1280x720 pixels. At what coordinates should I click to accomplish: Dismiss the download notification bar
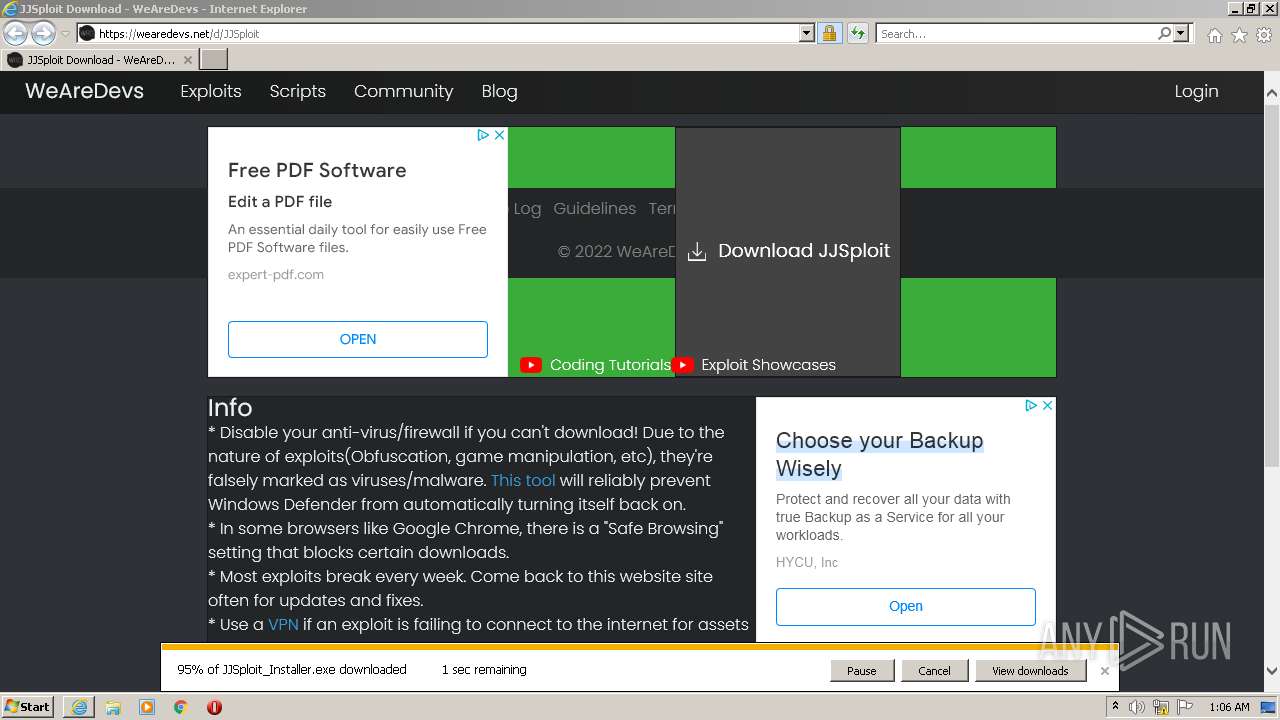(x=1105, y=671)
